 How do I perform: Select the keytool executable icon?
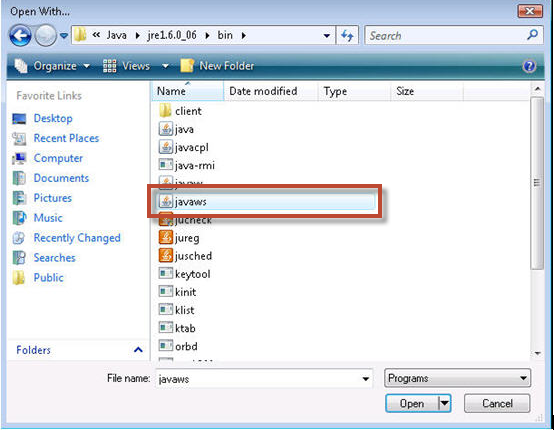[x=166, y=273]
